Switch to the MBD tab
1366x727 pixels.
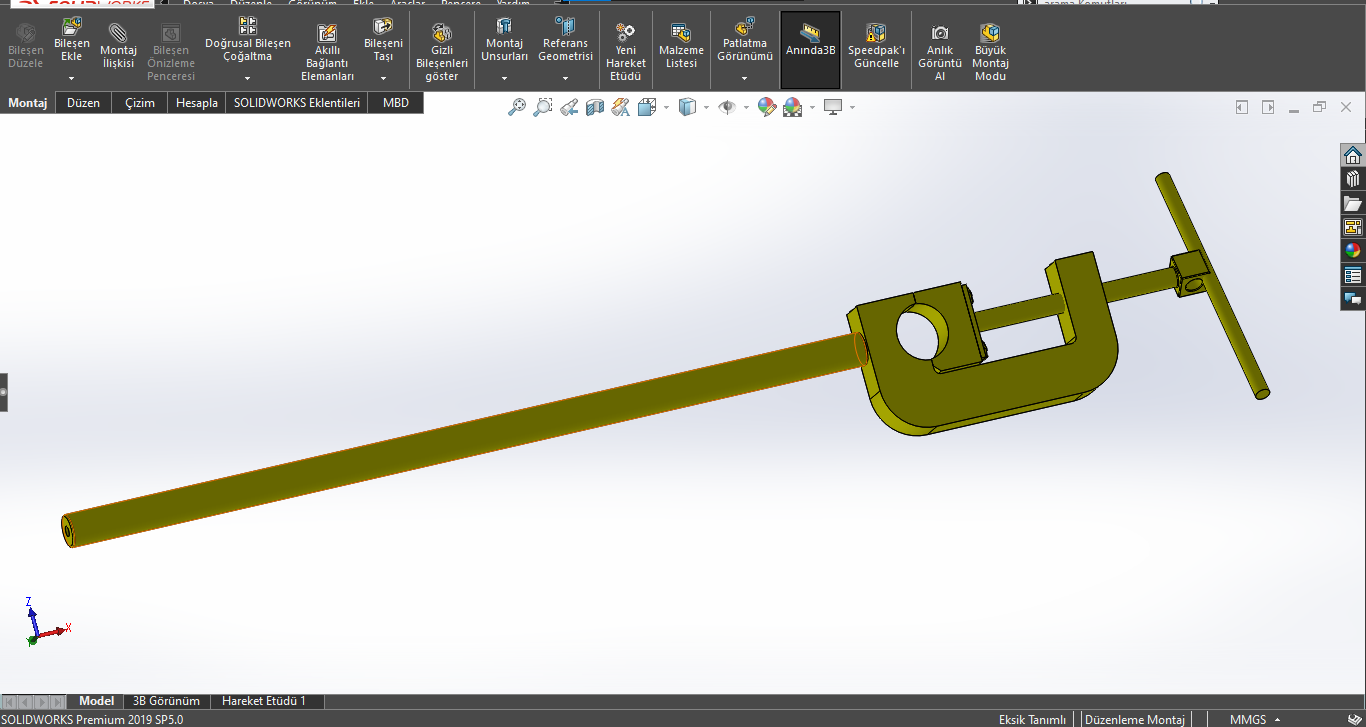[x=396, y=103]
